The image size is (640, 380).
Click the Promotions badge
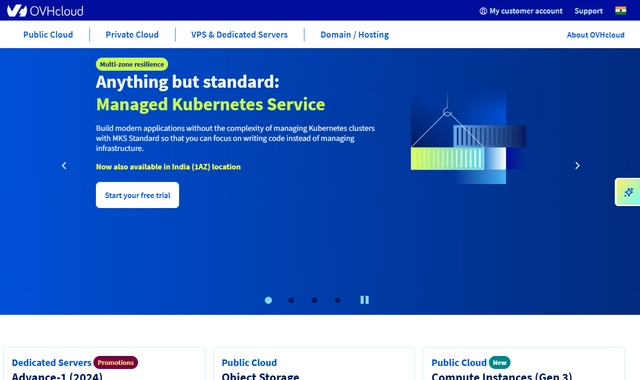tap(116, 362)
